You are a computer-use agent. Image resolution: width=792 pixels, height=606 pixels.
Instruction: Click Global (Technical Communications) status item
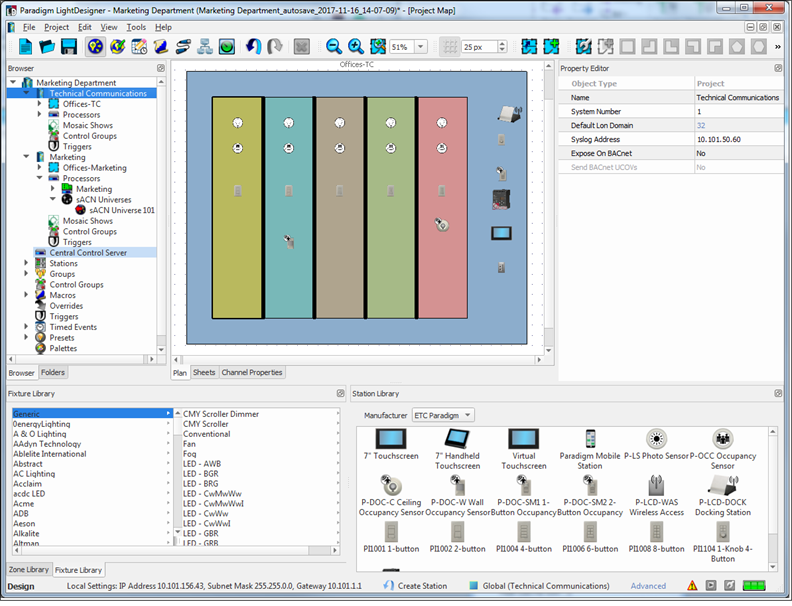pyautogui.click(x=539, y=586)
